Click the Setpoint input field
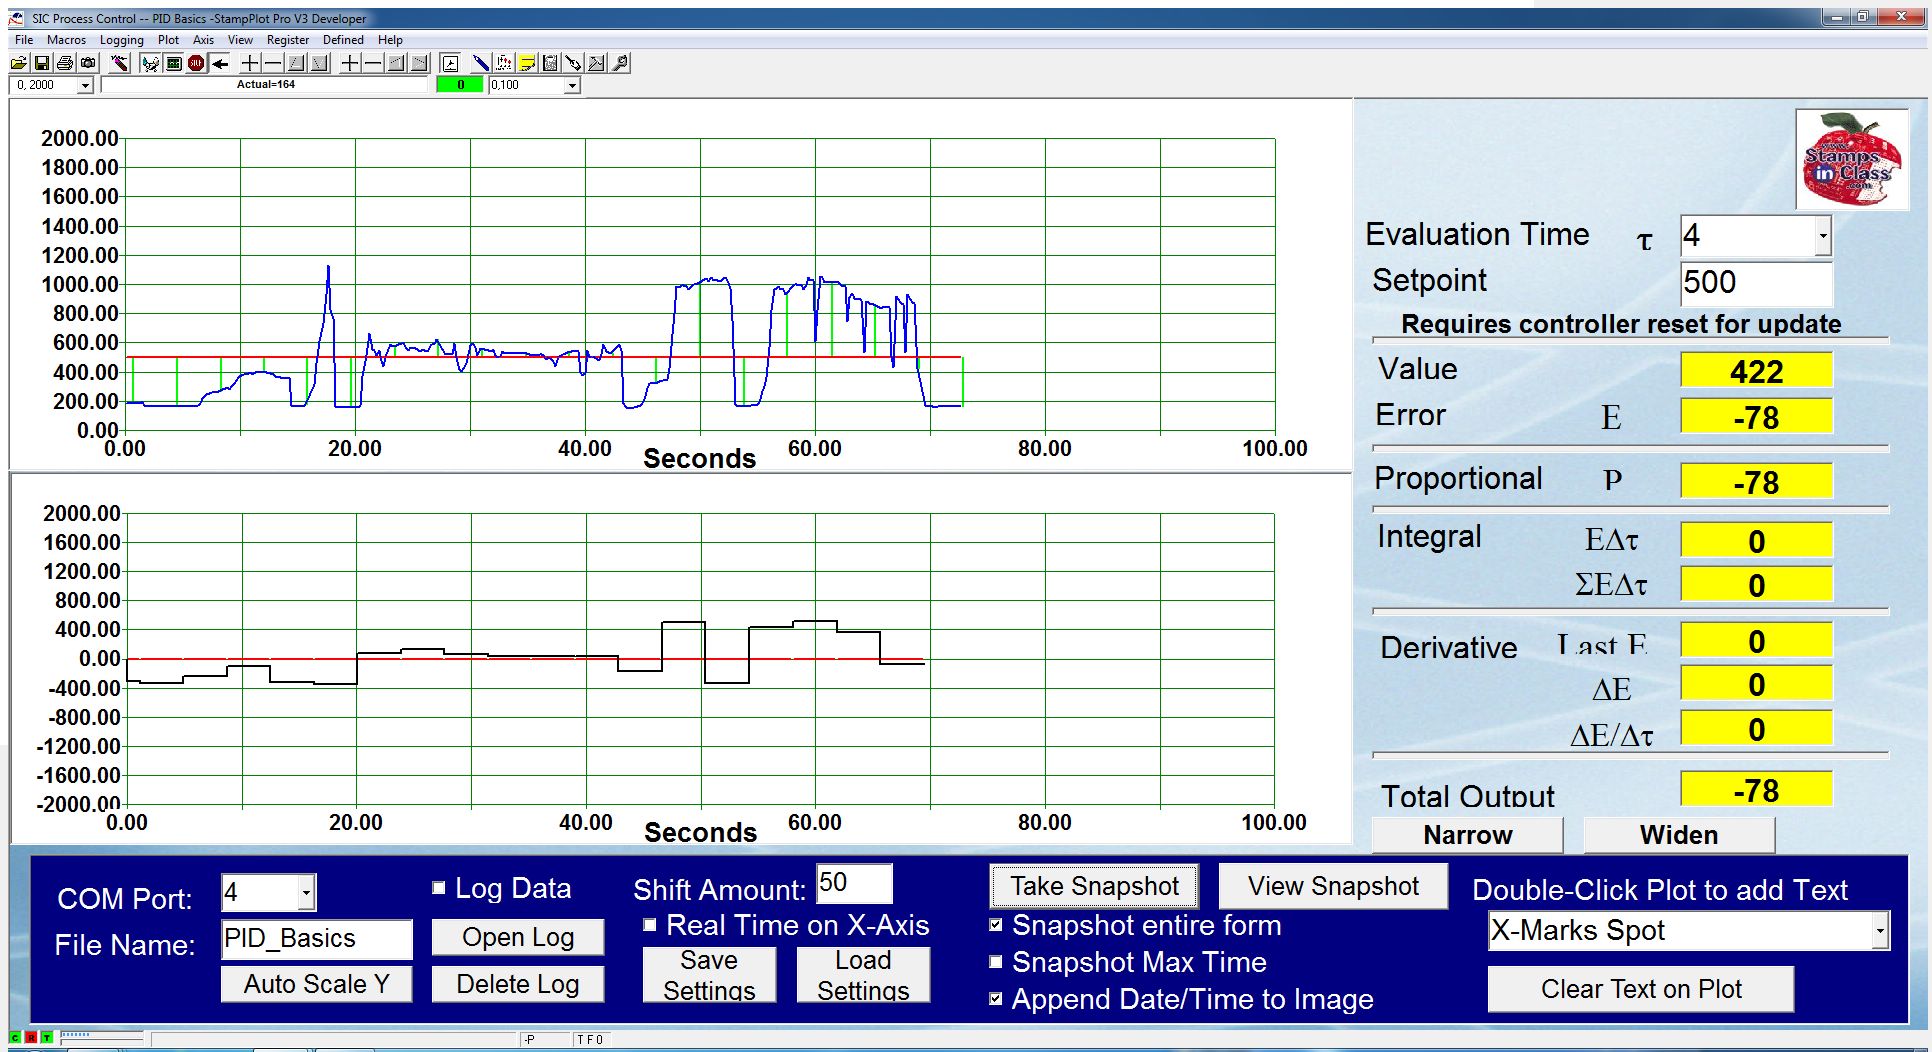The height and width of the screenshot is (1052, 1932). [1756, 283]
